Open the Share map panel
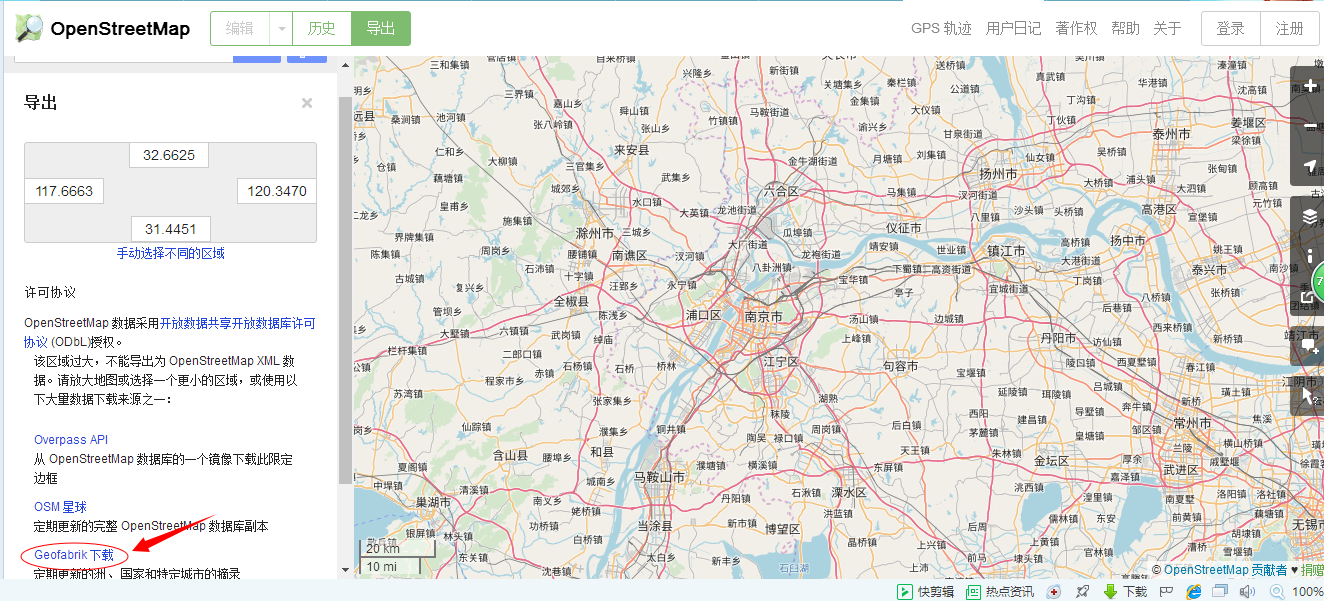Image resolution: width=1324 pixels, height=601 pixels. tap(1310, 297)
